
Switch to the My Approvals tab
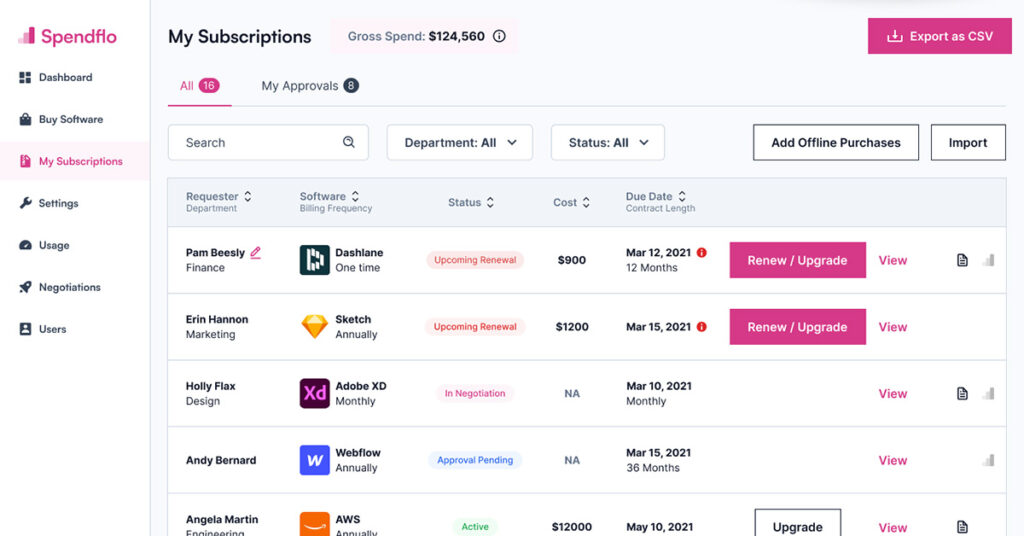(309, 86)
